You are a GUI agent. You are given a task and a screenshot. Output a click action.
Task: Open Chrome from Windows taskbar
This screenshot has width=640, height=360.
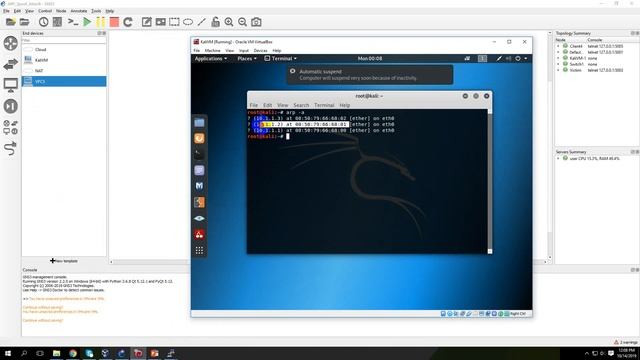[x=73, y=353]
